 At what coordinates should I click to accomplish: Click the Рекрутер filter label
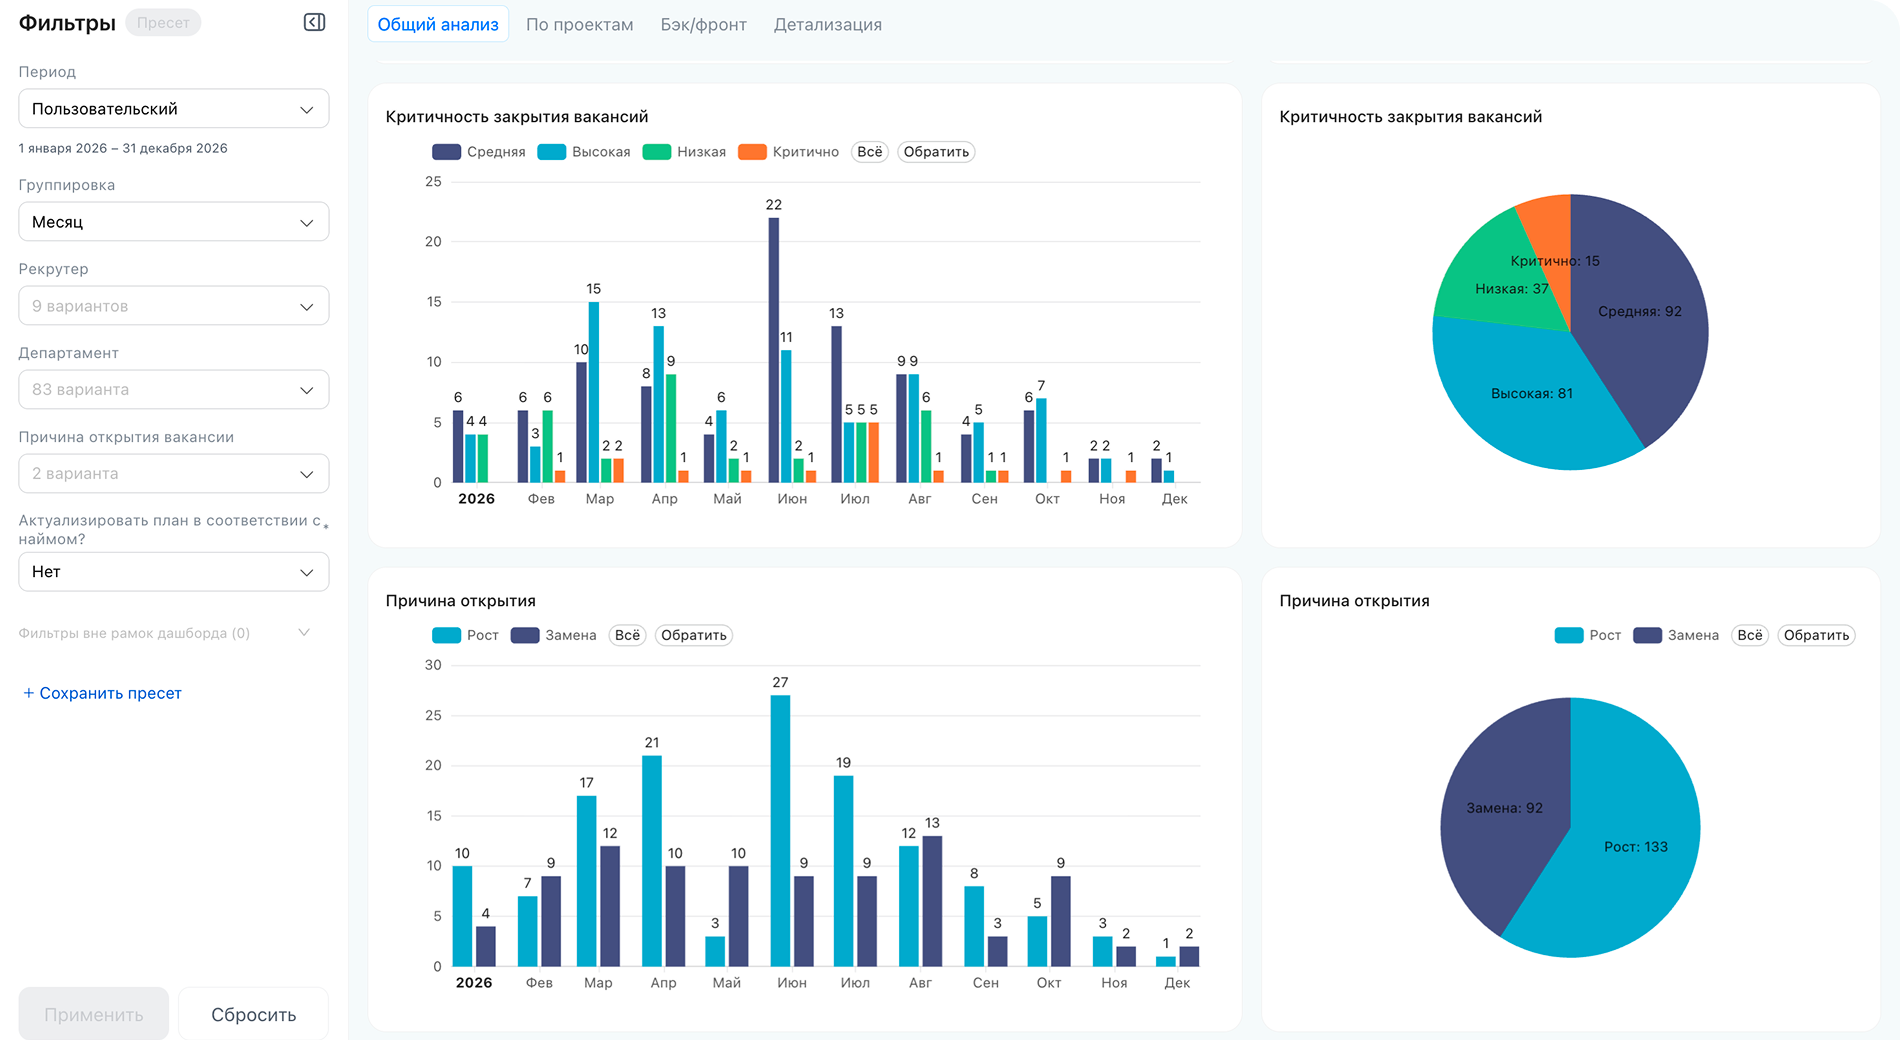click(53, 269)
